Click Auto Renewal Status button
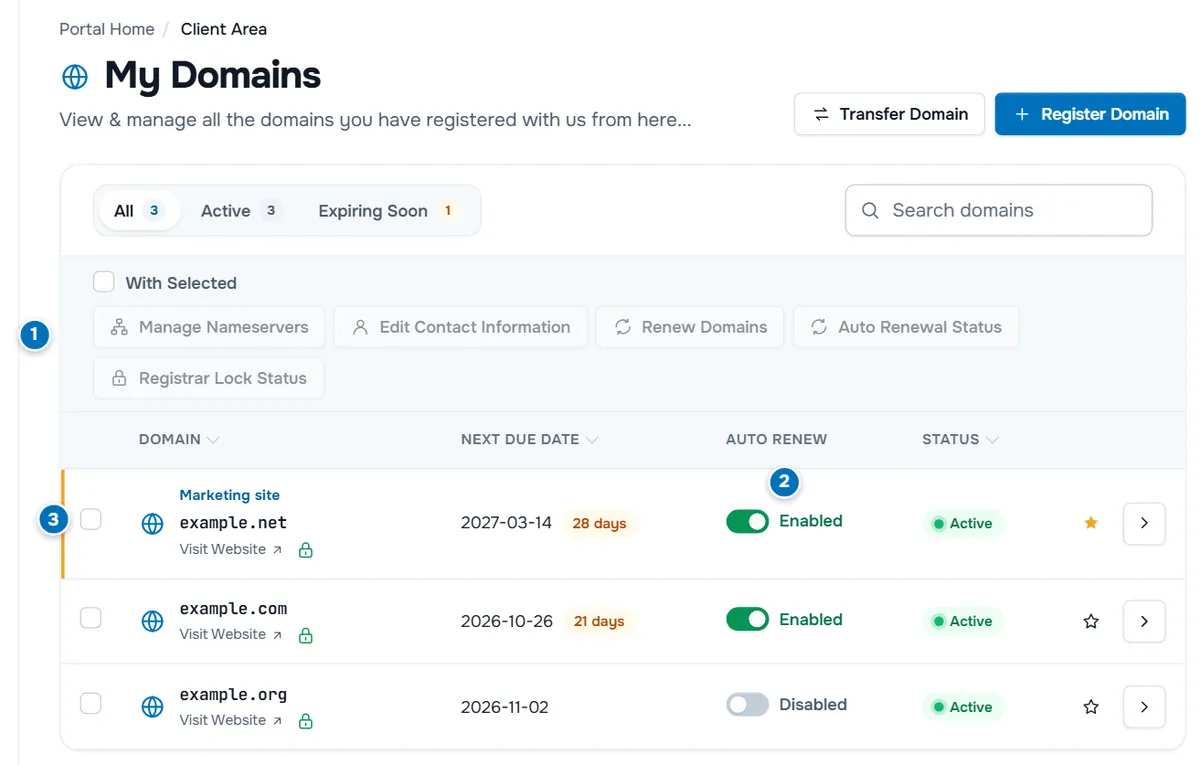This screenshot has width=1200, height=765. click(906, 327)
